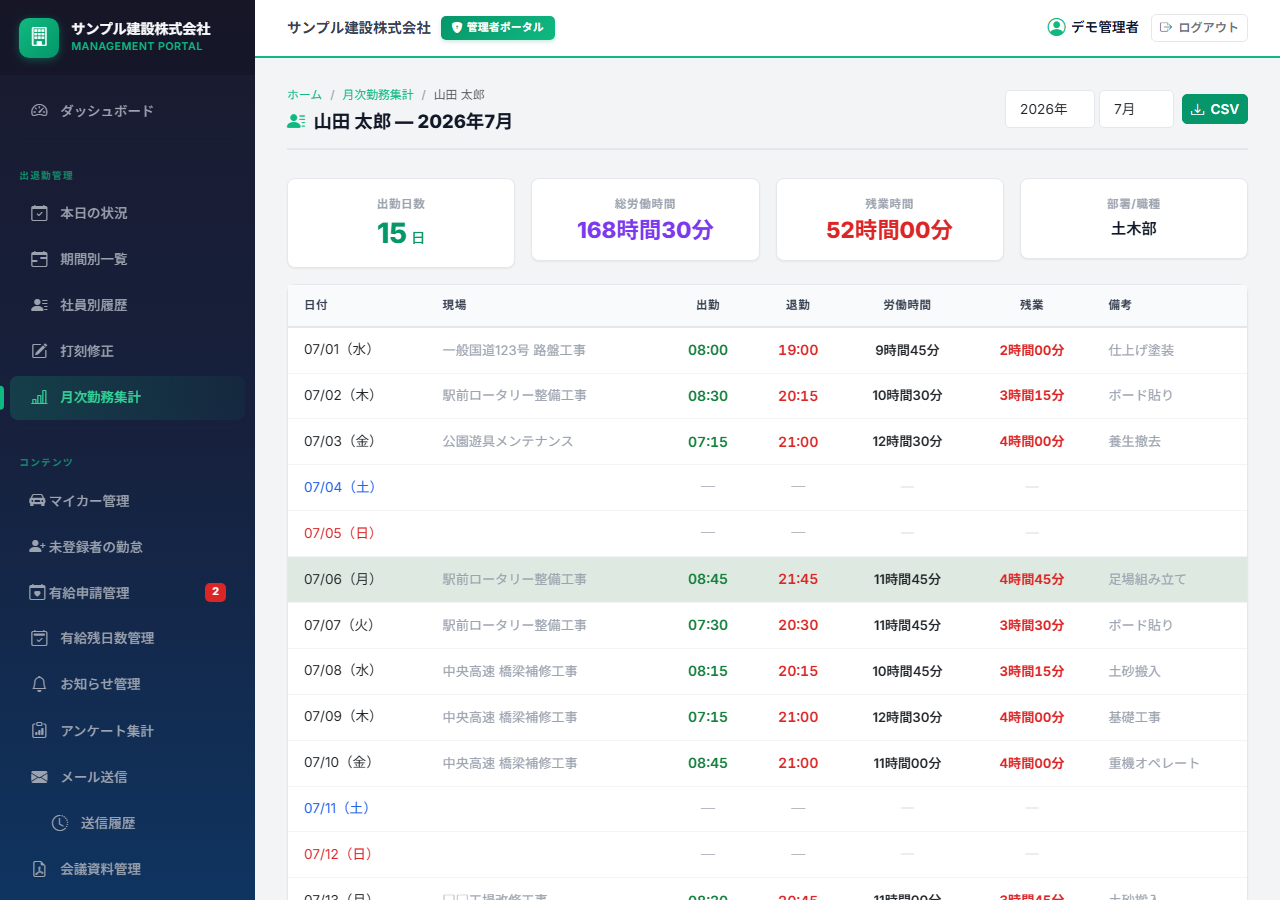Click the お知らせ管理 bell icon
1280x900 pixels.
pyautogui.click(x=39, y=684)
